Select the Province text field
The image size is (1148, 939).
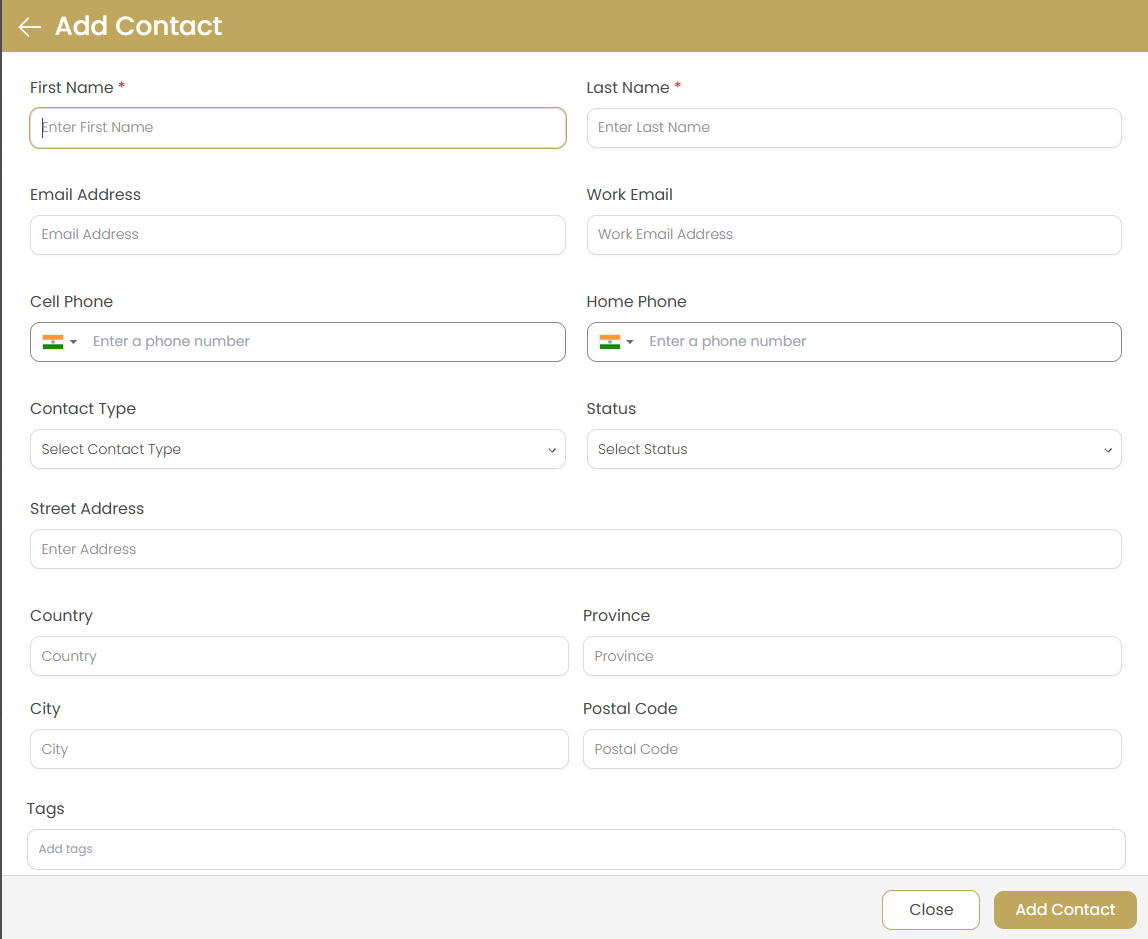[852, 656]
